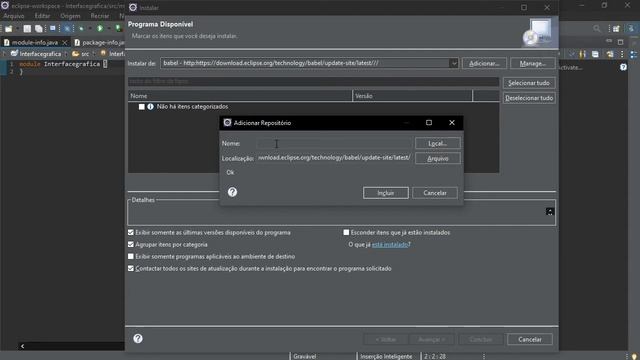Click 'Inserção Inteligente' in status bar

coord(386,356)
